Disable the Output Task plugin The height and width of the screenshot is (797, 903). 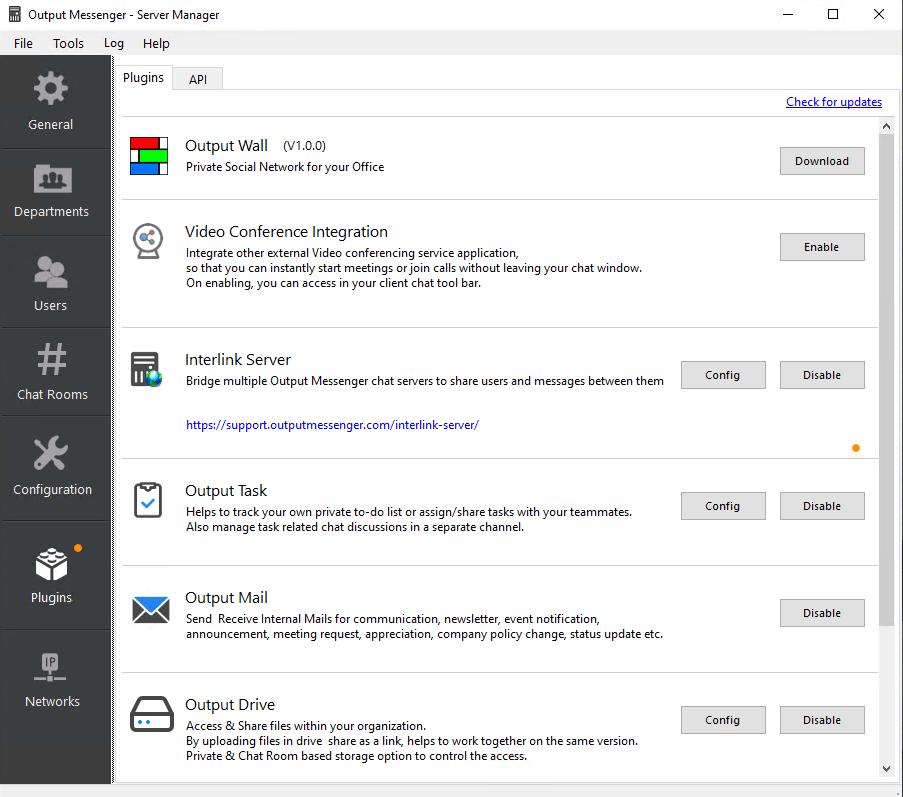(x=822, y=506)
